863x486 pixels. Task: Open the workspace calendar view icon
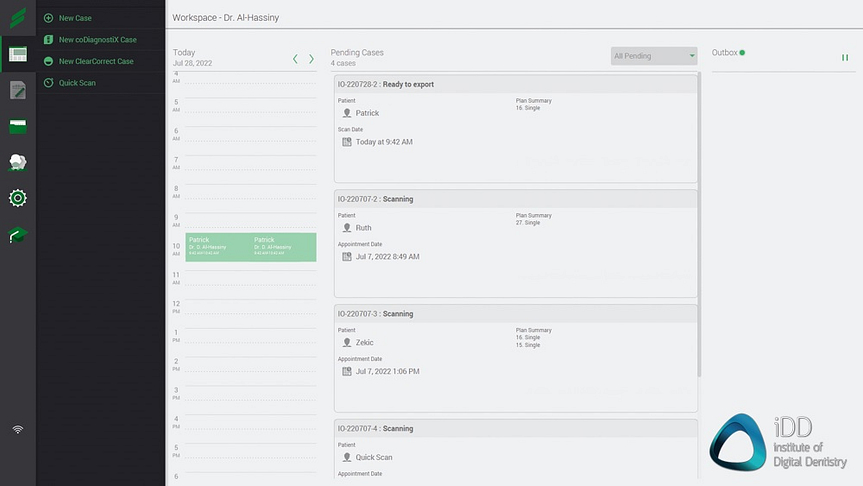tap(18, 54)
